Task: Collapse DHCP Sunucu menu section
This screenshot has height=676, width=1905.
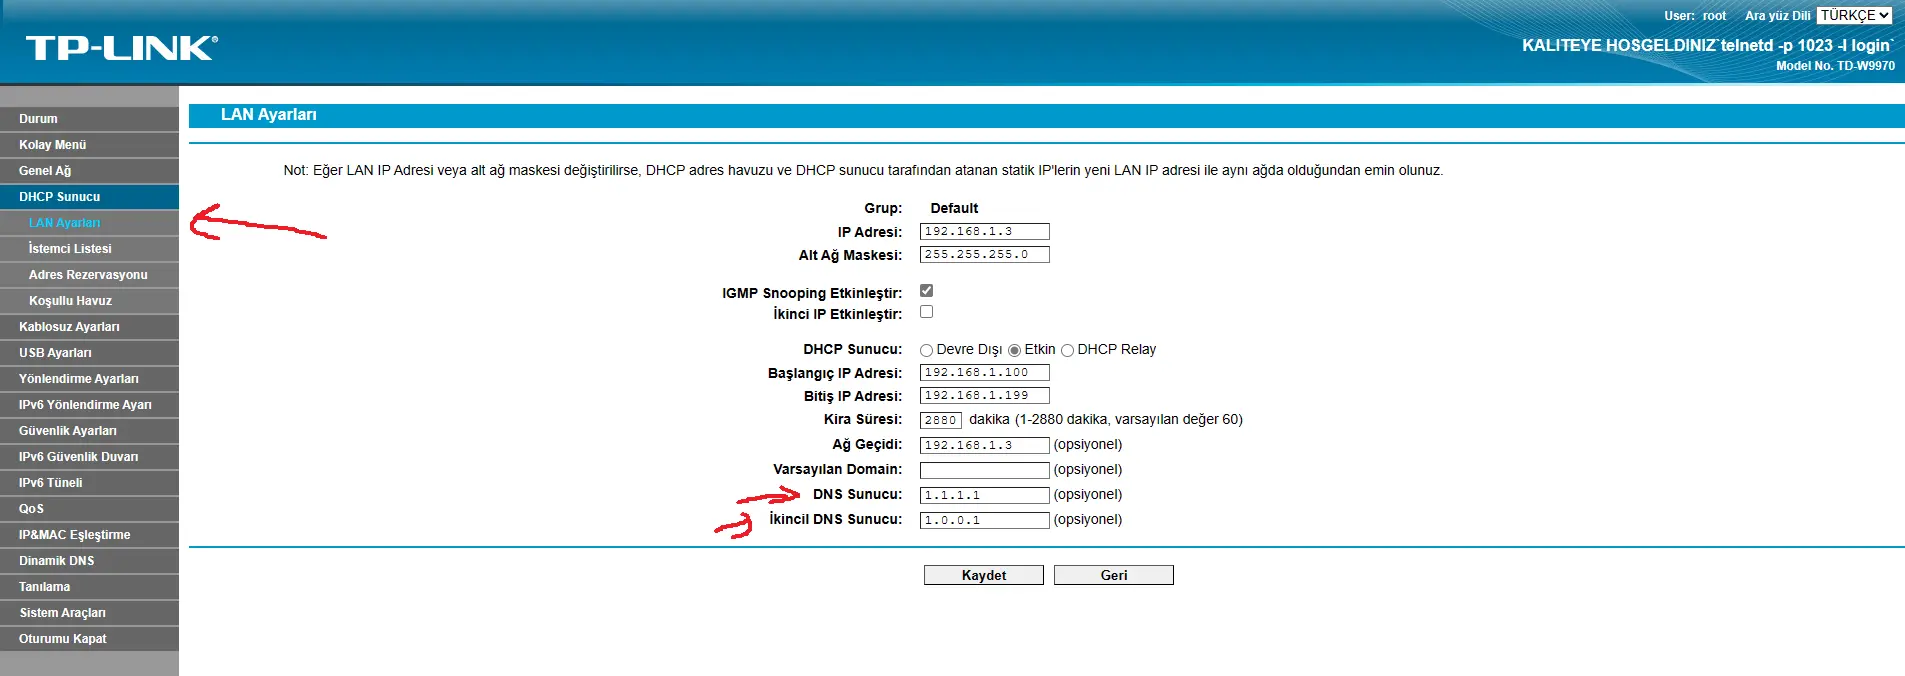Action: tap(89, 197)
